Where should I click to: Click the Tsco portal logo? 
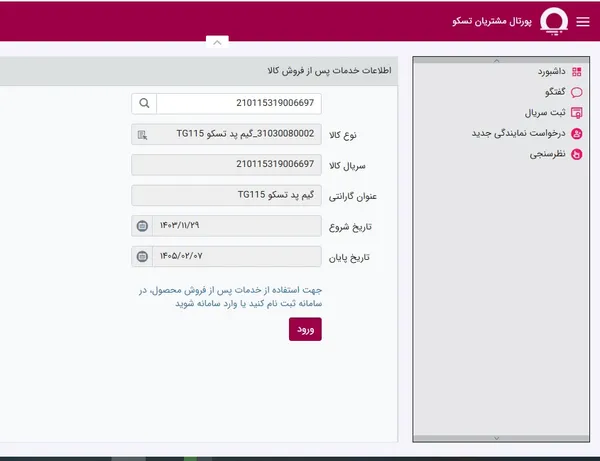554,21
